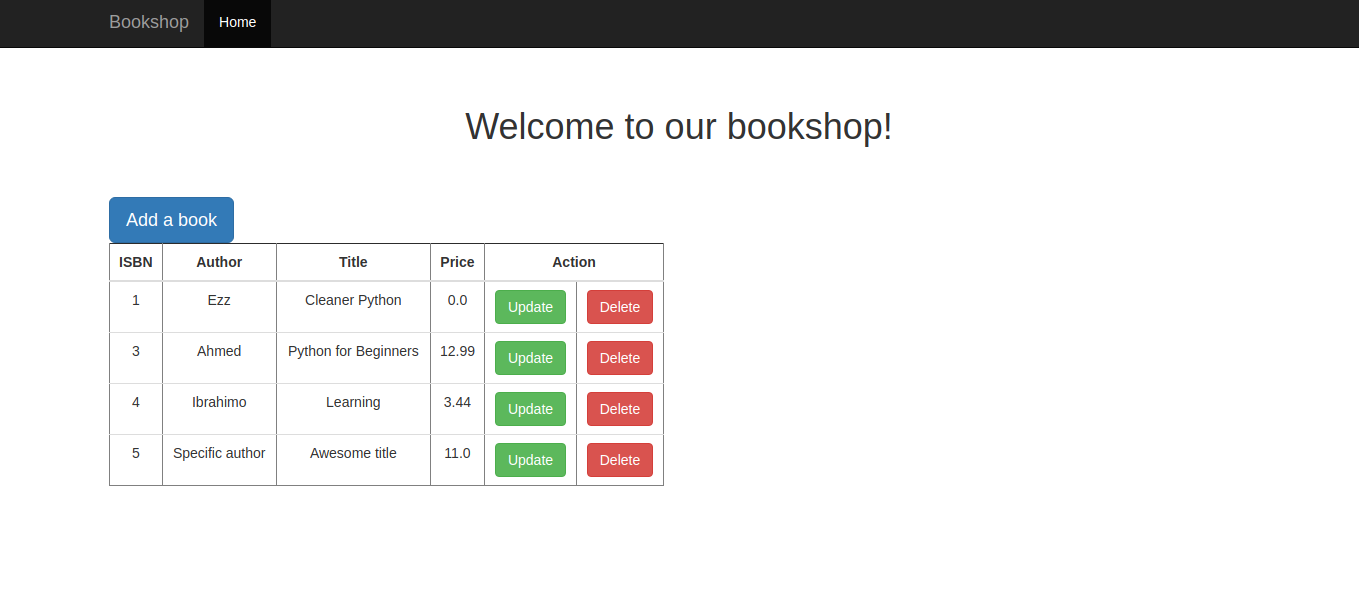Click the Price column header
The height and width of the screenshot is (604, 1359).
tap(457, 261)
